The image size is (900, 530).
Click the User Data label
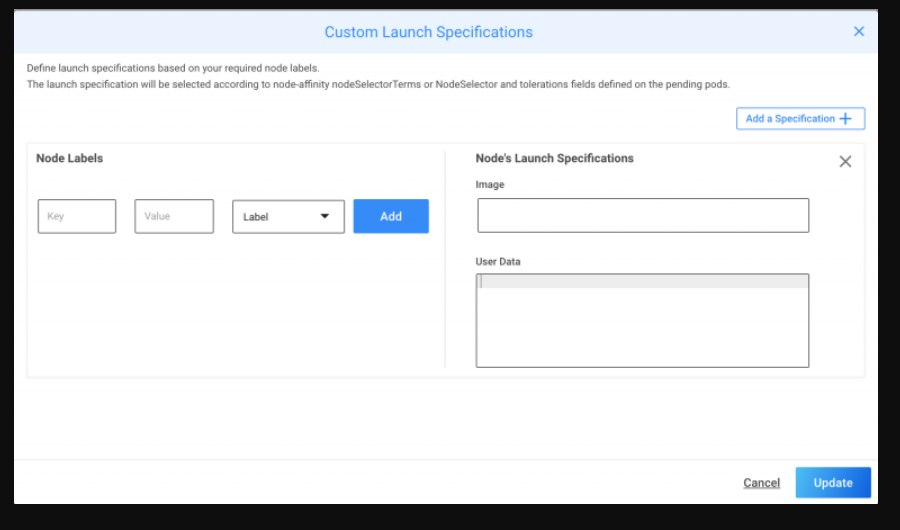pyautogui.click(x=498, y=262)
